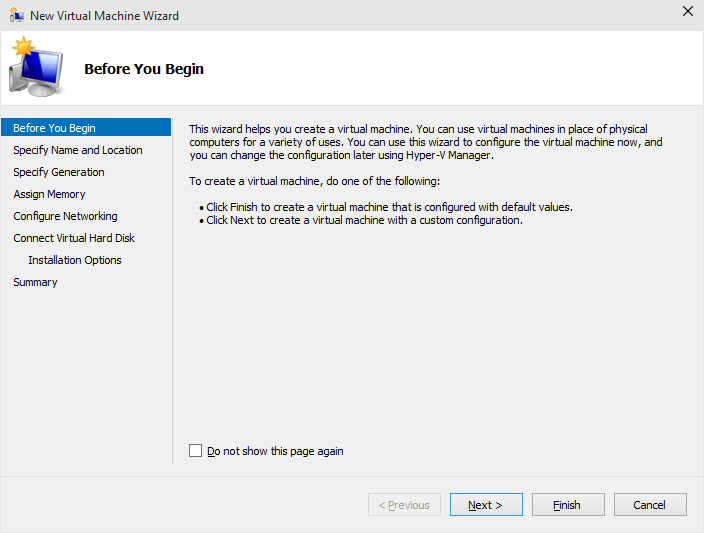
Task: Cancel the virtual machine wizard
Action: pyautogui.click(x=650, y=505)
